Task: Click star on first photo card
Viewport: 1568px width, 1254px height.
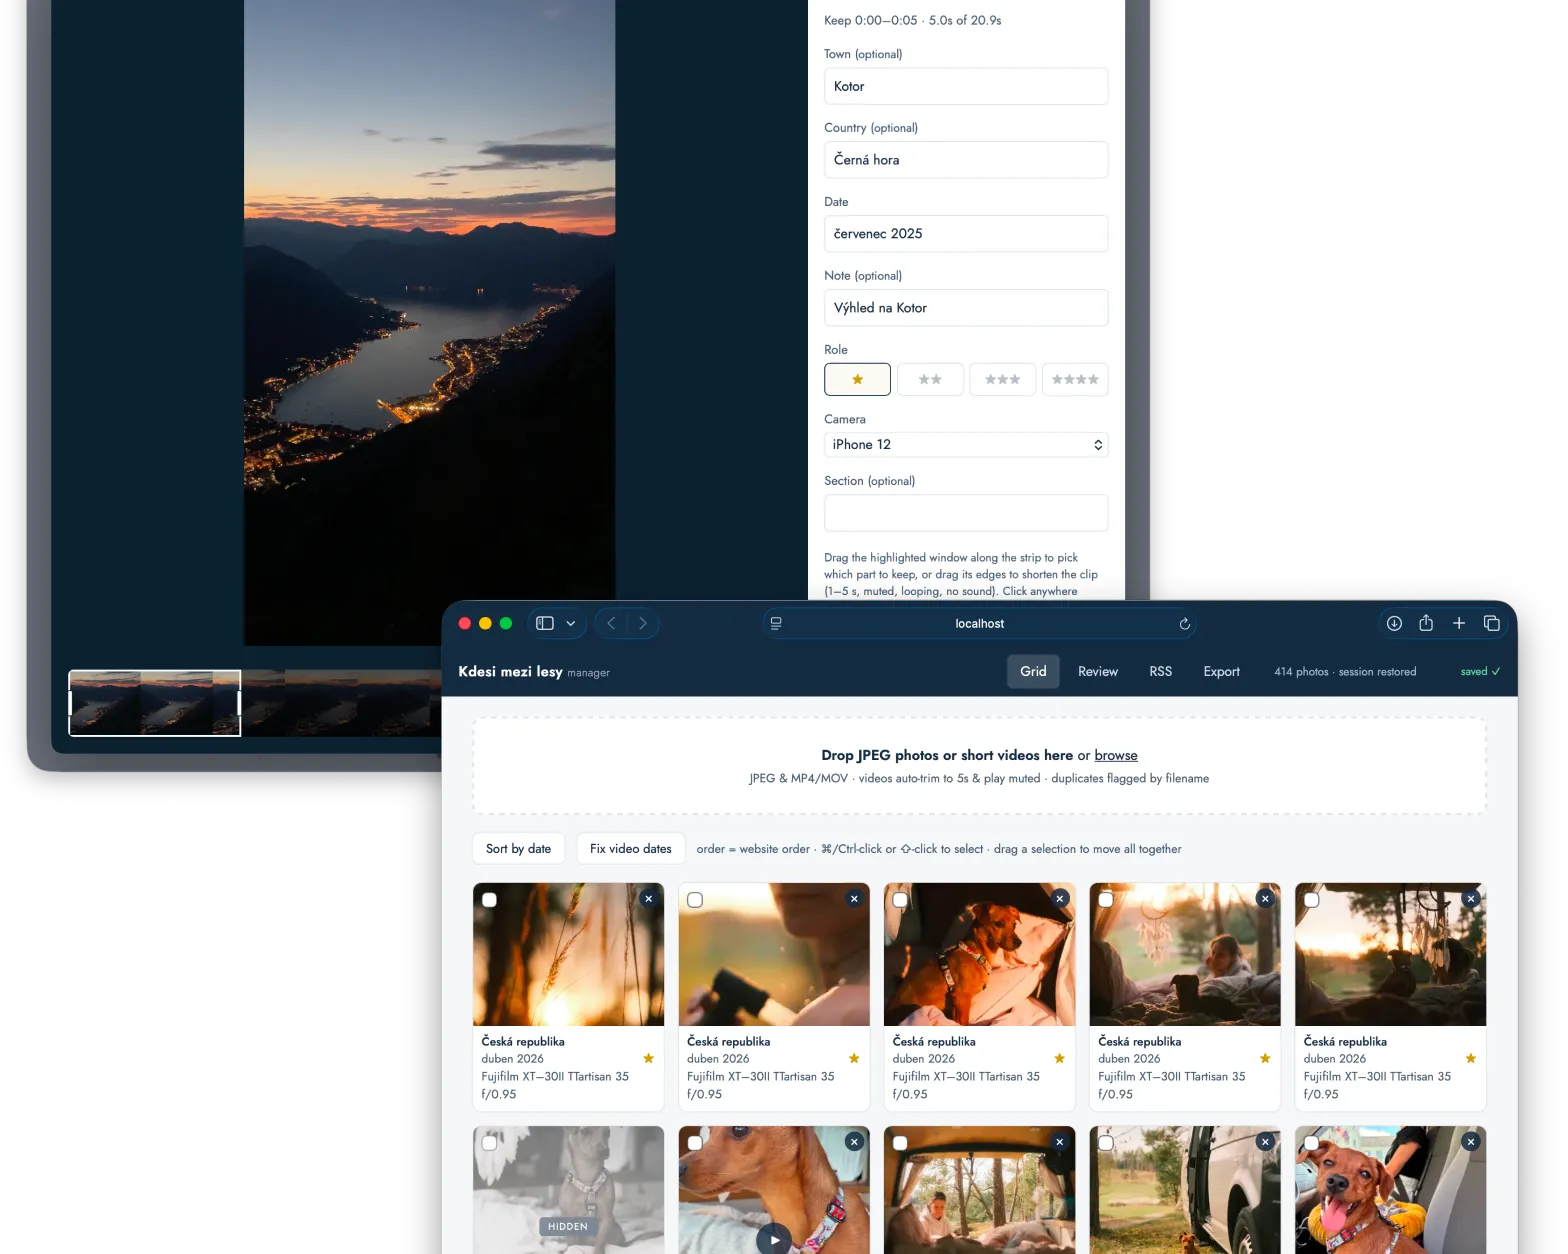Action: tap(649, 1058)
